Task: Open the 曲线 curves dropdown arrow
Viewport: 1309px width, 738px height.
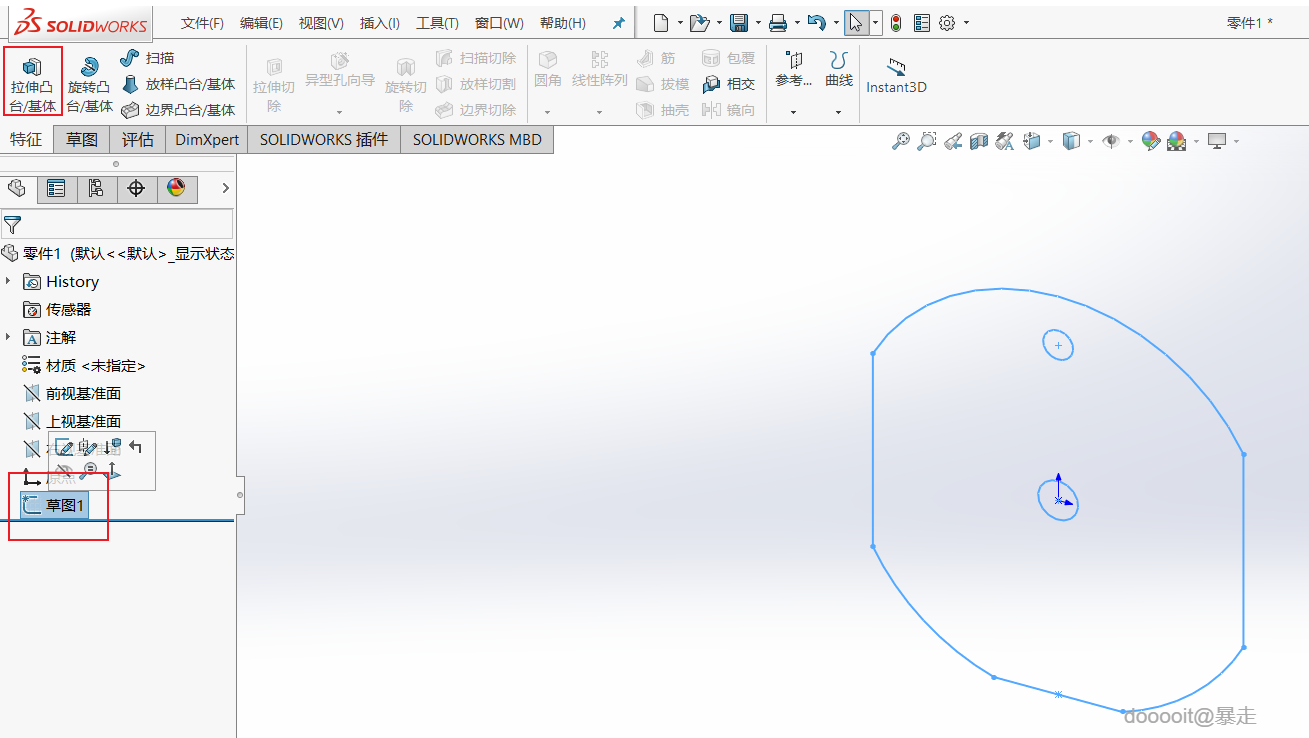Action: [838, 112]
